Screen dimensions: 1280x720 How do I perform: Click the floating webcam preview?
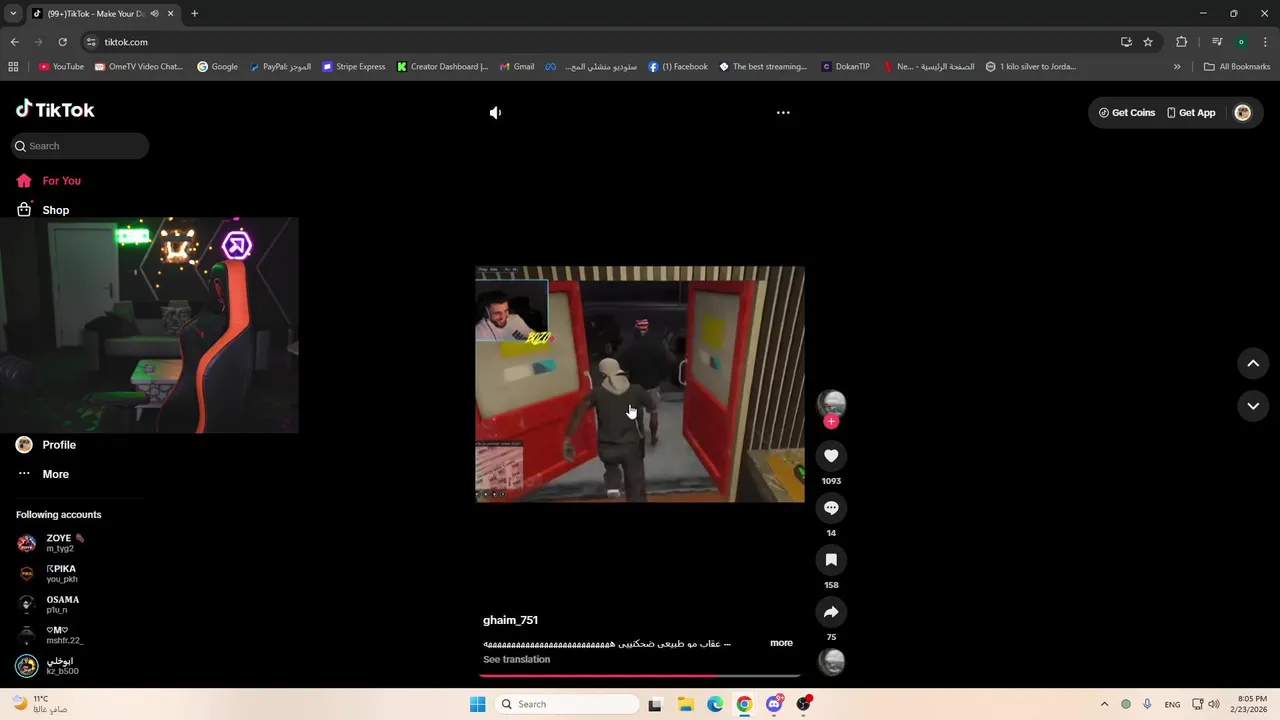149,325
